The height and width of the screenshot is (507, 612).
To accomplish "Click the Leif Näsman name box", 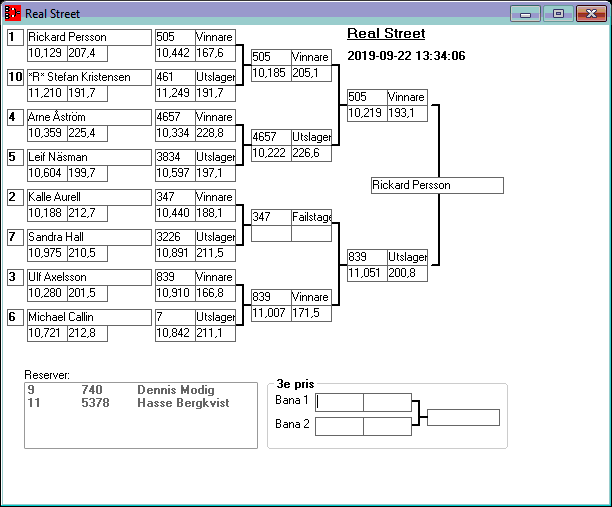I will coord(87,157).
